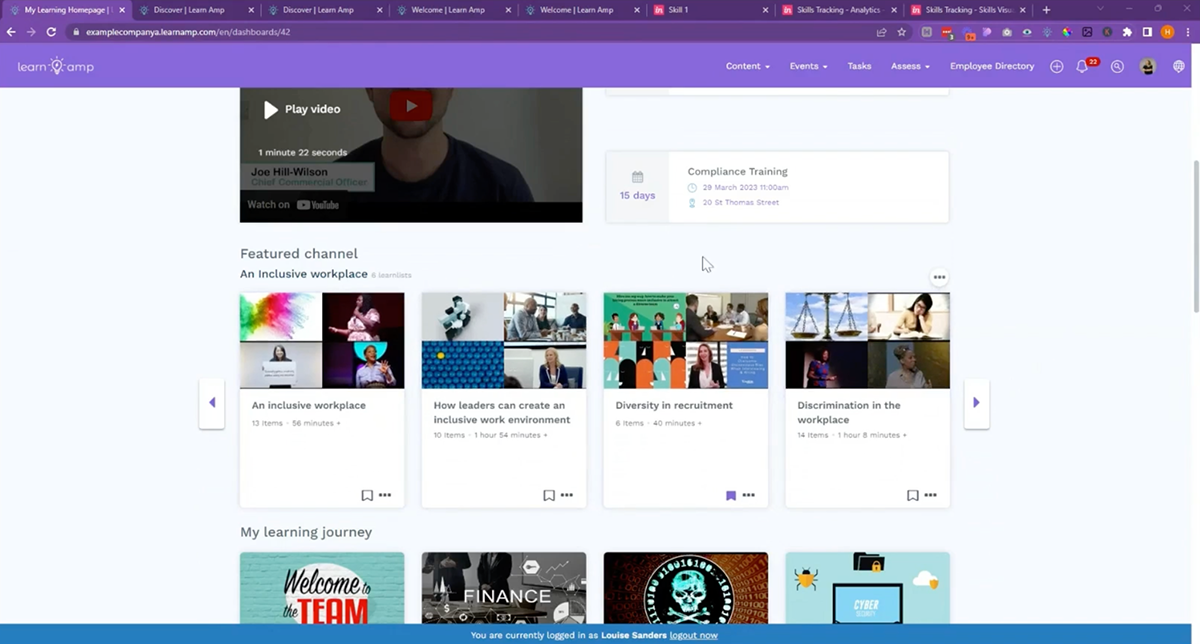Bookmark the An inclusive workplace card
Viewport: 1200px width, 644px height.
tap(367, 495)
